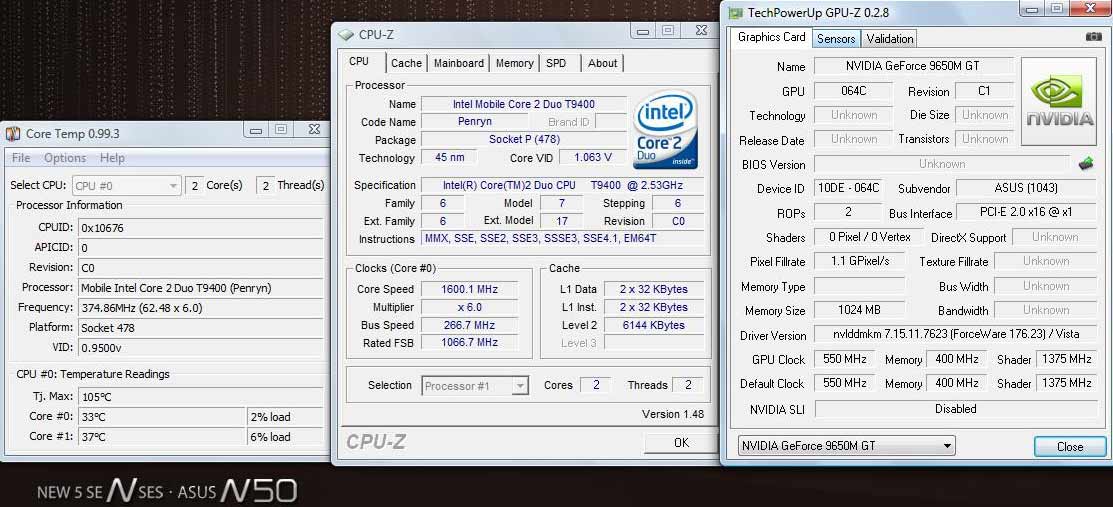
Task: Click the 2% load cell for Core #0
Action: point(285,417)
